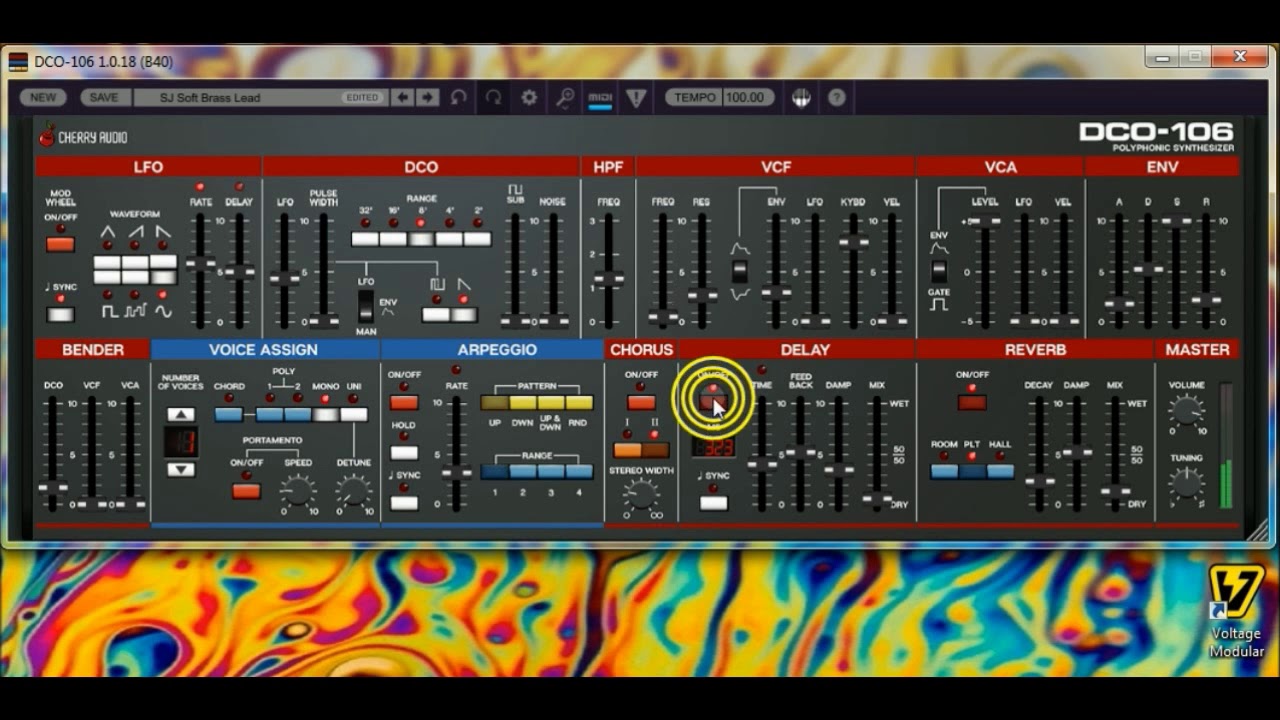Screen dimensions: 1280x720
Task: Click the NEW preset button
Action: coord(43,97)
